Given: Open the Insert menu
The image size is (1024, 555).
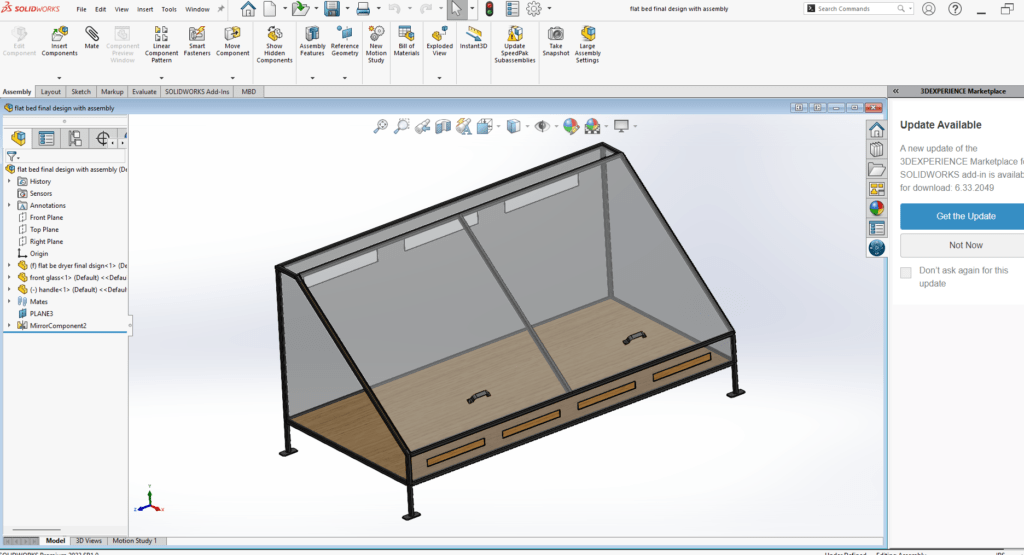Looking at the screenshot, I should pyautogui.click(x=145, y=9).
